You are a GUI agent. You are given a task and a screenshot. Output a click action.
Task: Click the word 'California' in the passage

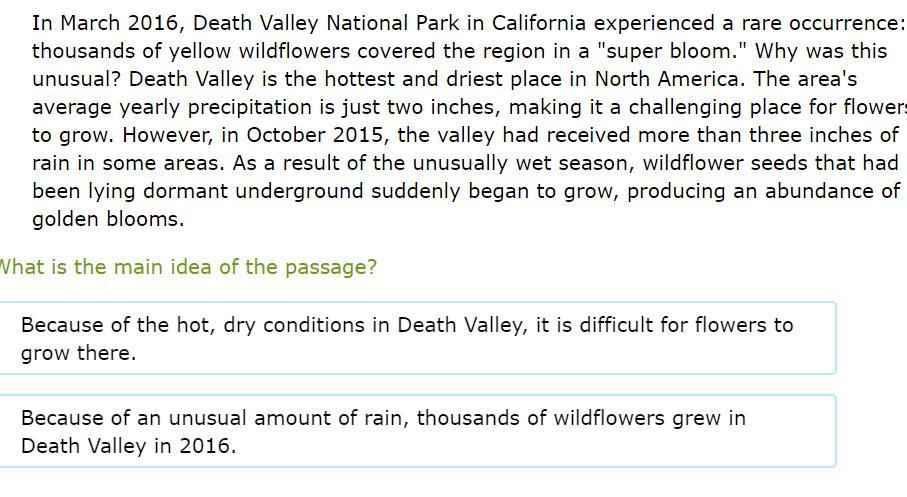pos(539,23)
